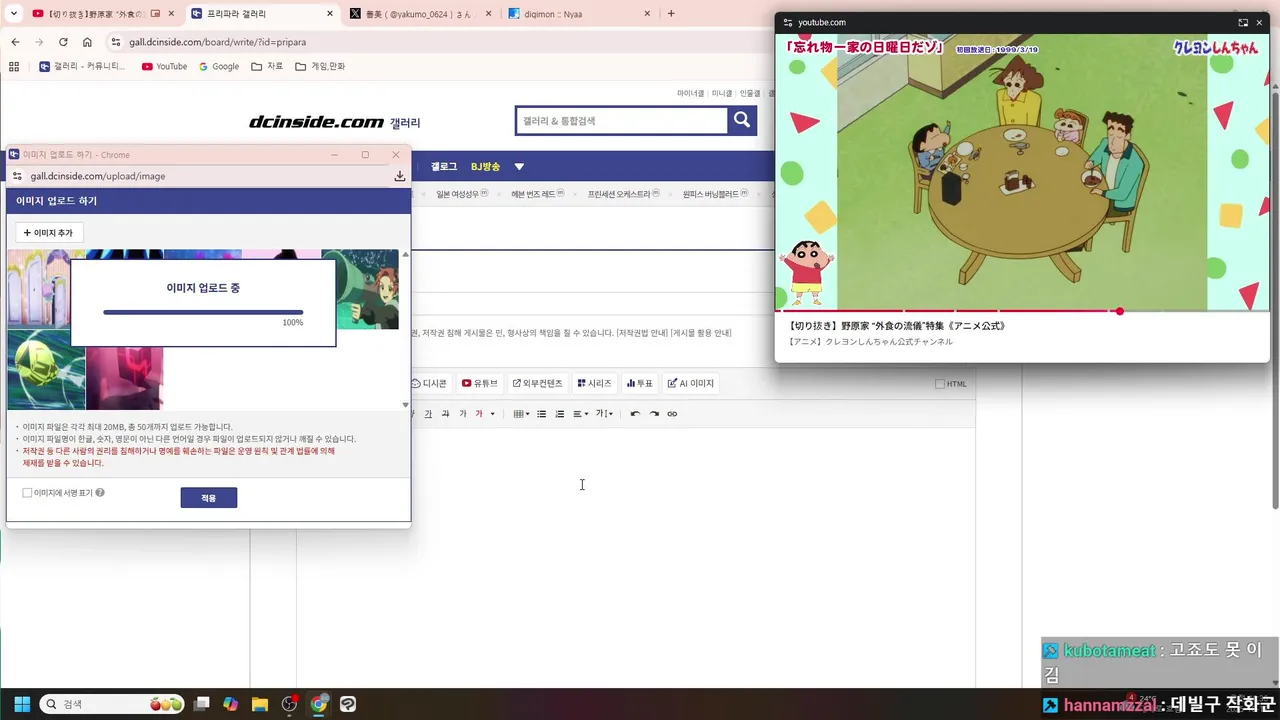Open the 외부컨텐츠 embed tool

[x=538, y=383]
